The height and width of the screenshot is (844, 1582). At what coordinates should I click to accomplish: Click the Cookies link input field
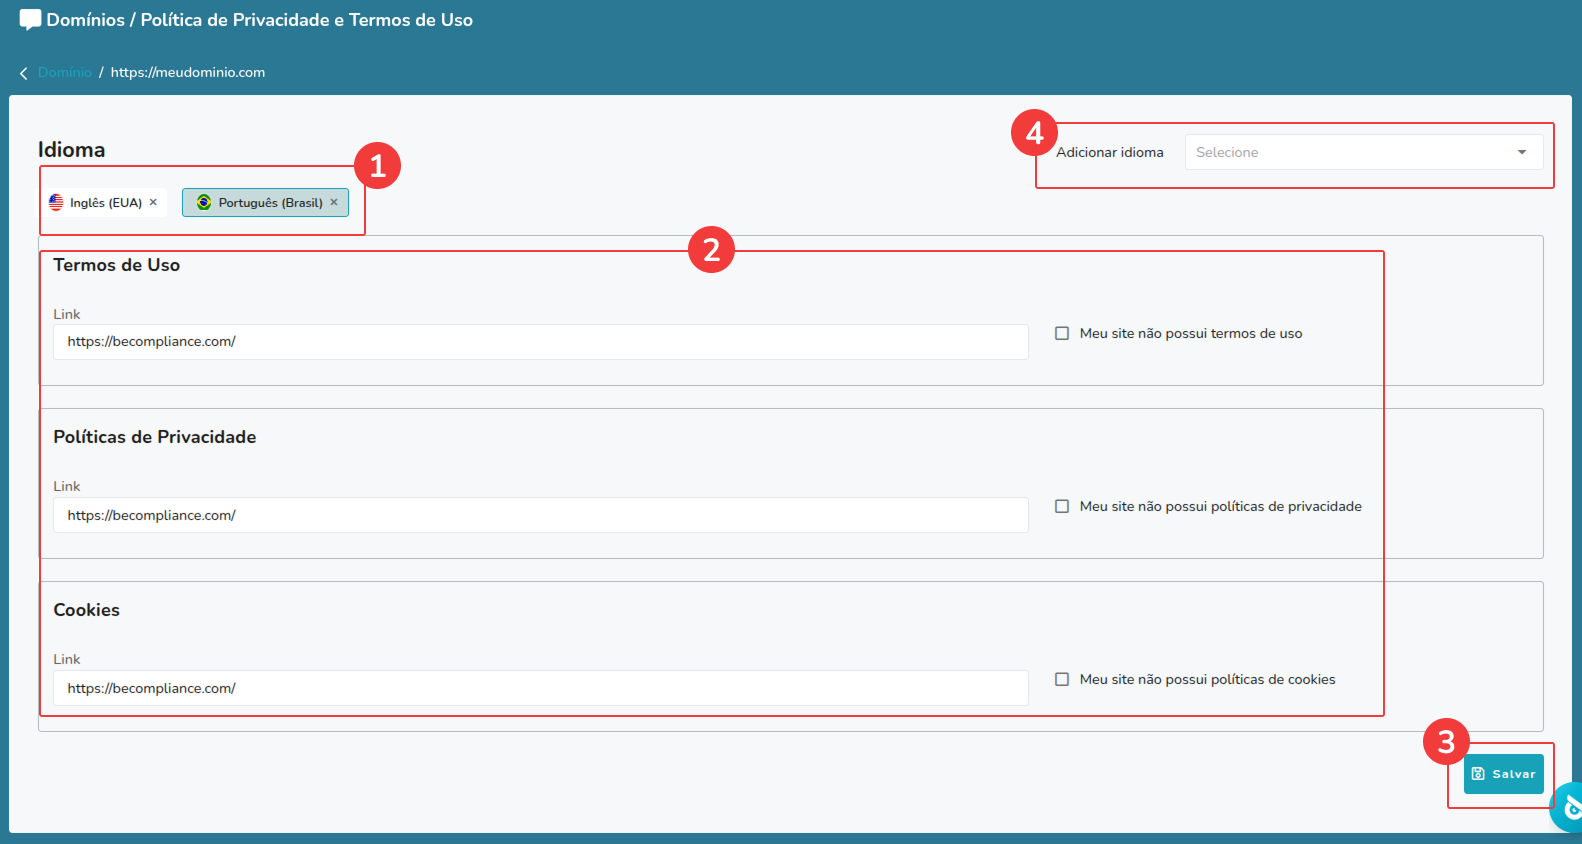point(540,689)
